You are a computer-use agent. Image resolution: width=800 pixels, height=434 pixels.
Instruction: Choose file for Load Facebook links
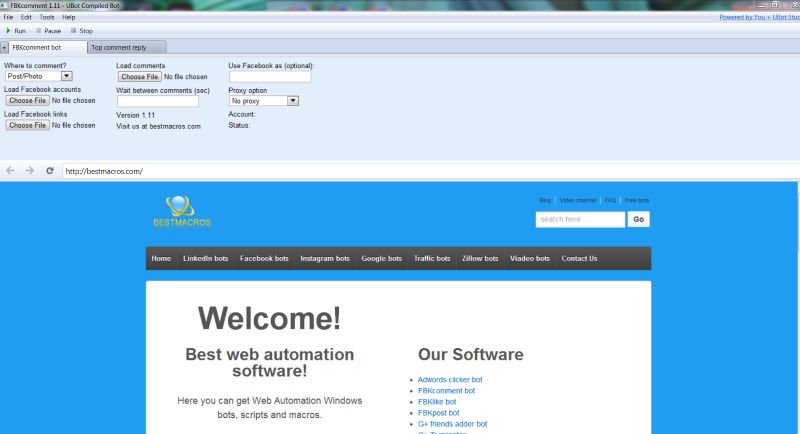[28, 125]
